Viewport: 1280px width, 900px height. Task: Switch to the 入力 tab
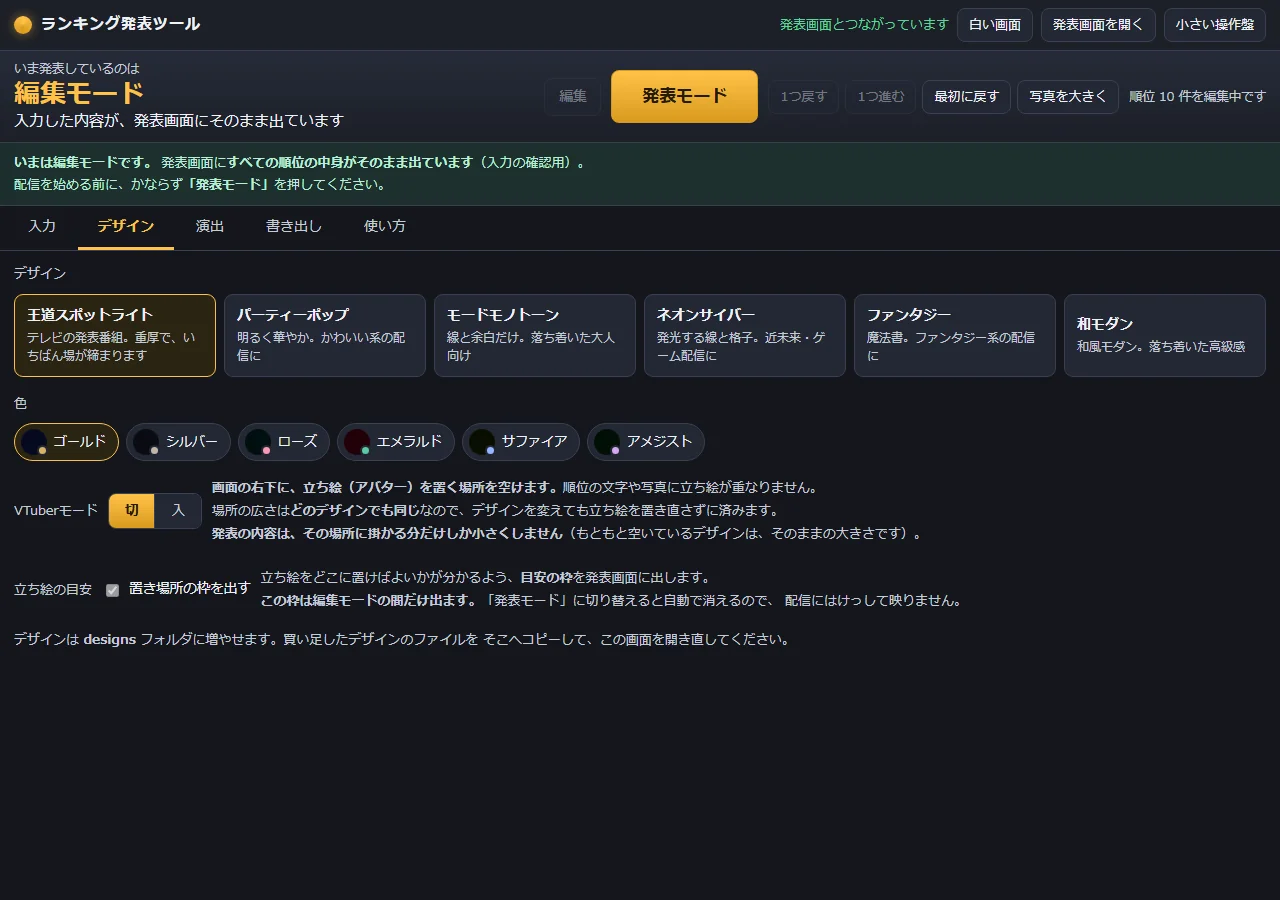[42, 226]
